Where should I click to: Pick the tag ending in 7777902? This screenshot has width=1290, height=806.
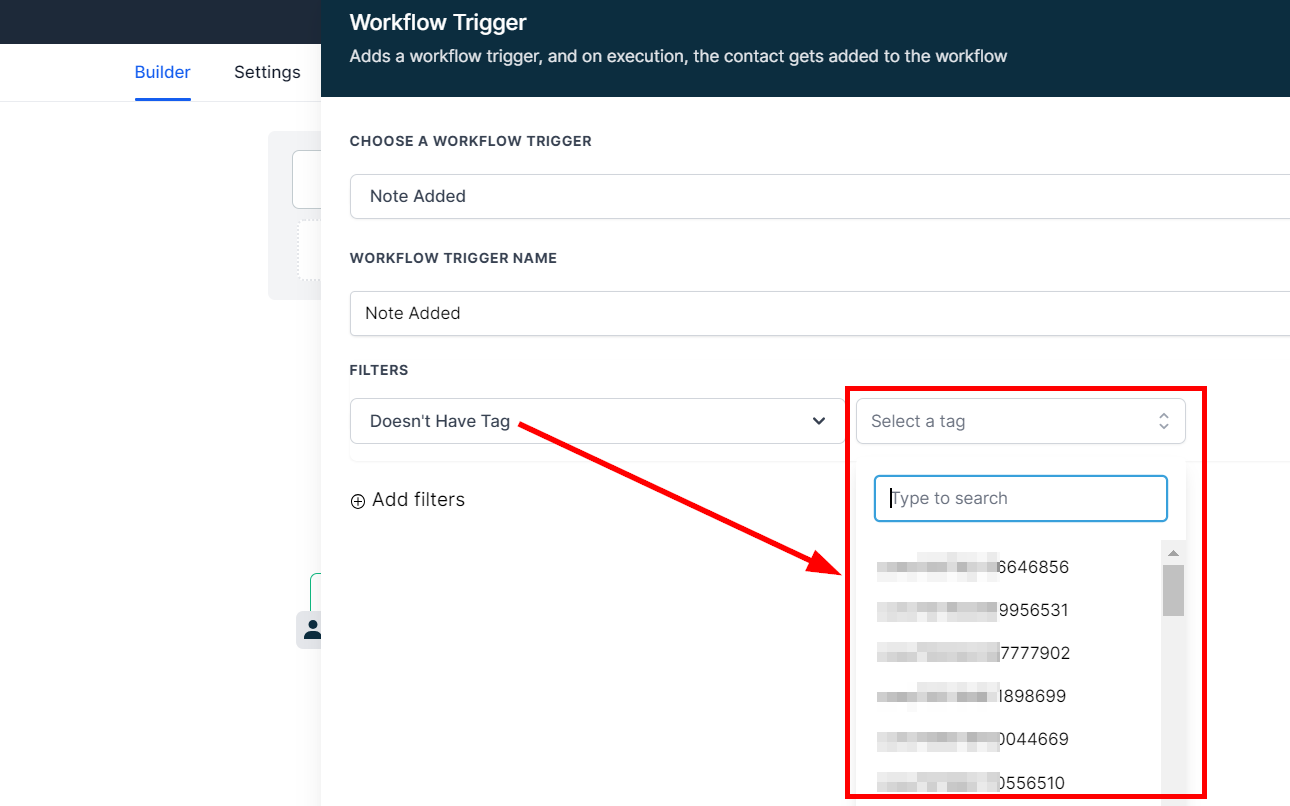[972, 653]
